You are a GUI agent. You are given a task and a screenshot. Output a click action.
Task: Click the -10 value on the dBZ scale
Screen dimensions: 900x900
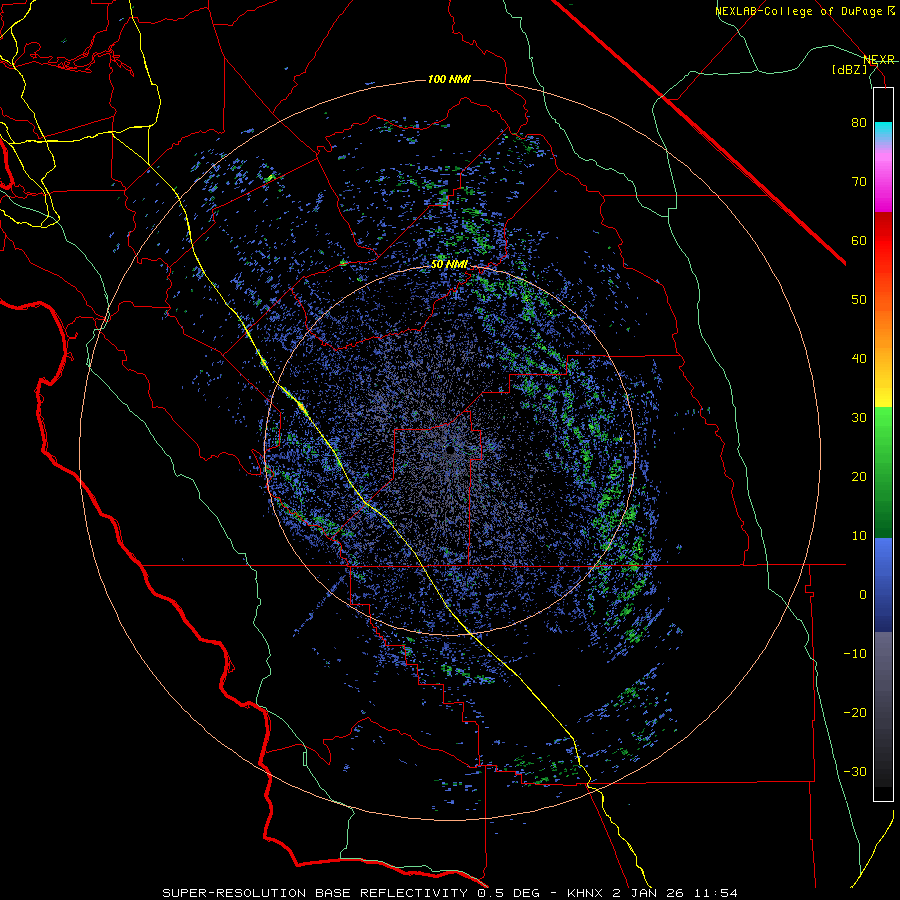855,653
